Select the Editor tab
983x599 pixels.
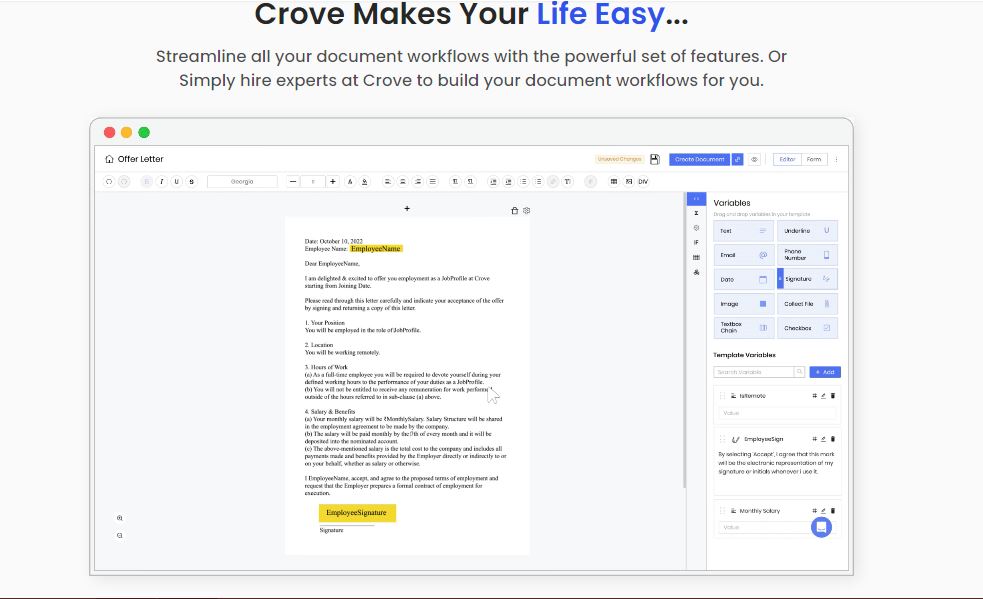click(786, 159)
